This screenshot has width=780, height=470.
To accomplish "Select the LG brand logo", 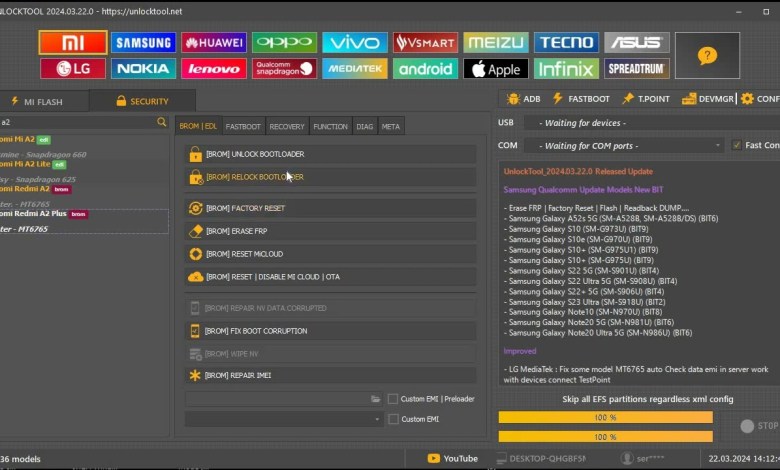I will (73, 69).
